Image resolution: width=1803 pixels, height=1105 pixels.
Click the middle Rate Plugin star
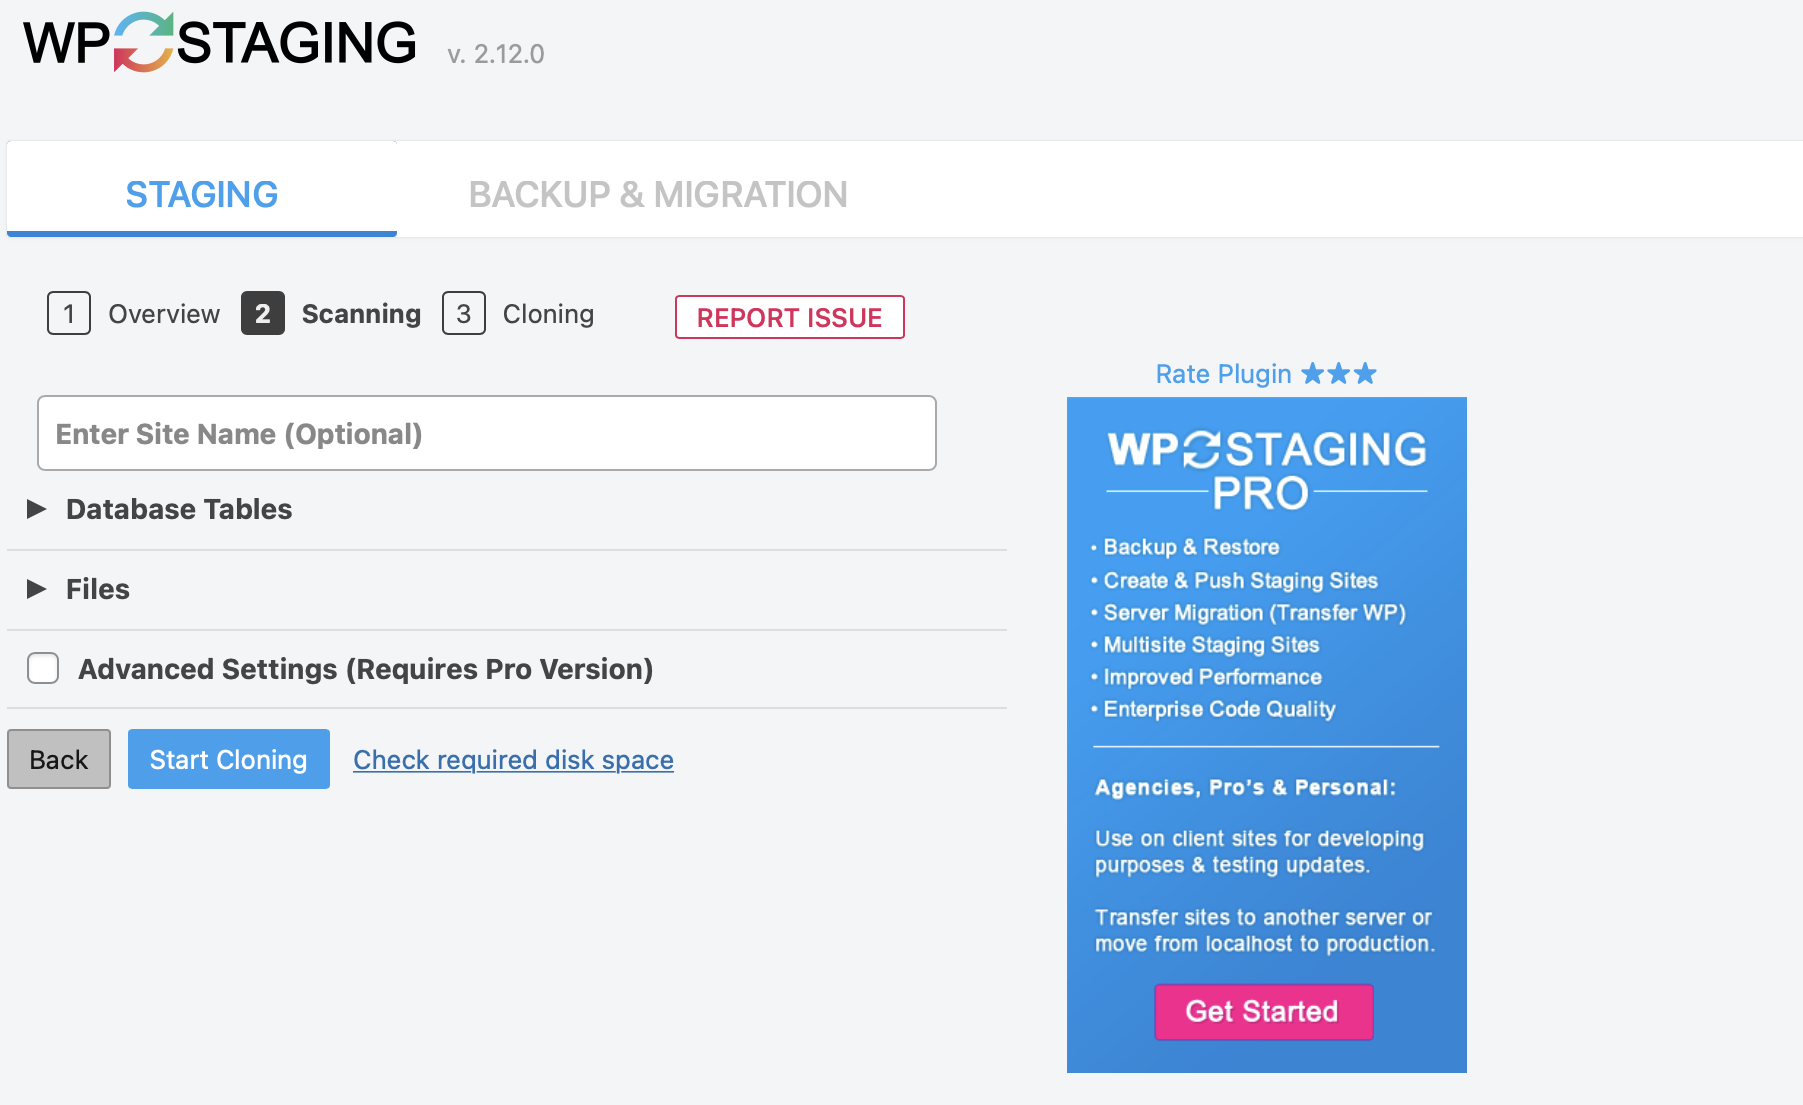pyautogui.click(x=1339, y=372)
